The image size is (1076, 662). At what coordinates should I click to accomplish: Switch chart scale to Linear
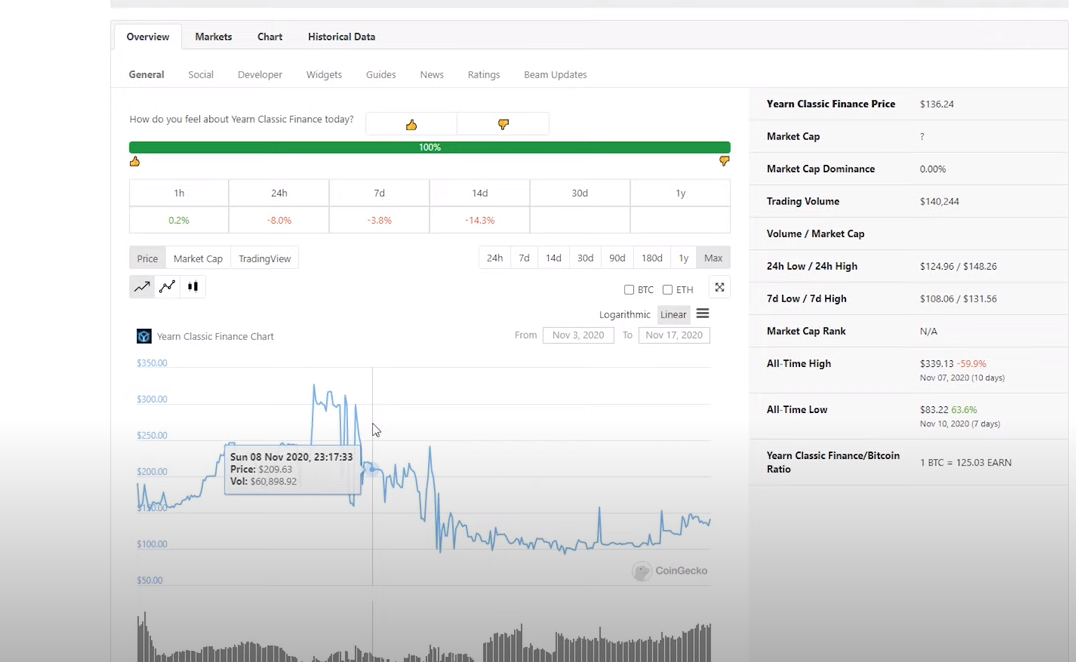(673, 314)
